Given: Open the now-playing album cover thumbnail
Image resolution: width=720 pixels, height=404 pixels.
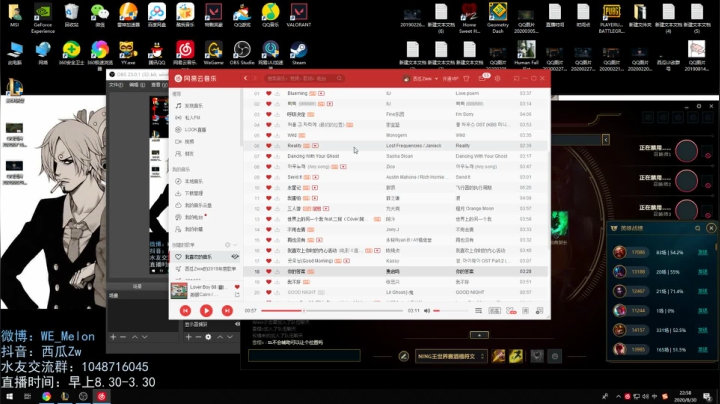Looking at the screenshot, I should [179, 291].
